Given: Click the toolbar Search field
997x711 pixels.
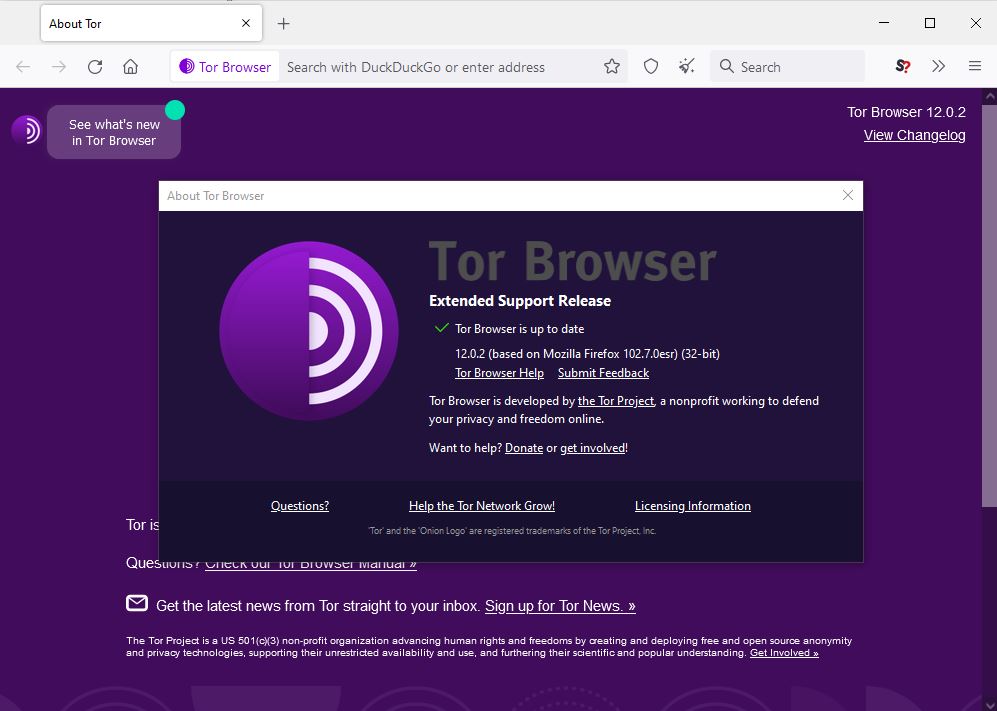Looking at the screenshot, I should (x=787, y=67).
